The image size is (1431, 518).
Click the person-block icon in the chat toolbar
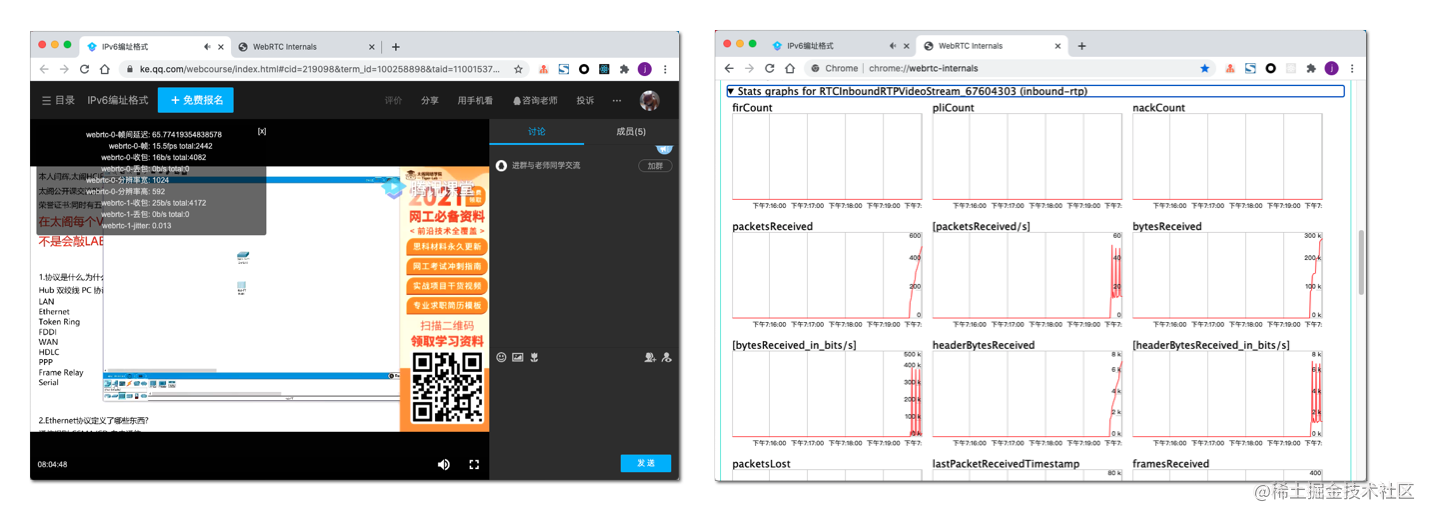click(x=667, y=357)
